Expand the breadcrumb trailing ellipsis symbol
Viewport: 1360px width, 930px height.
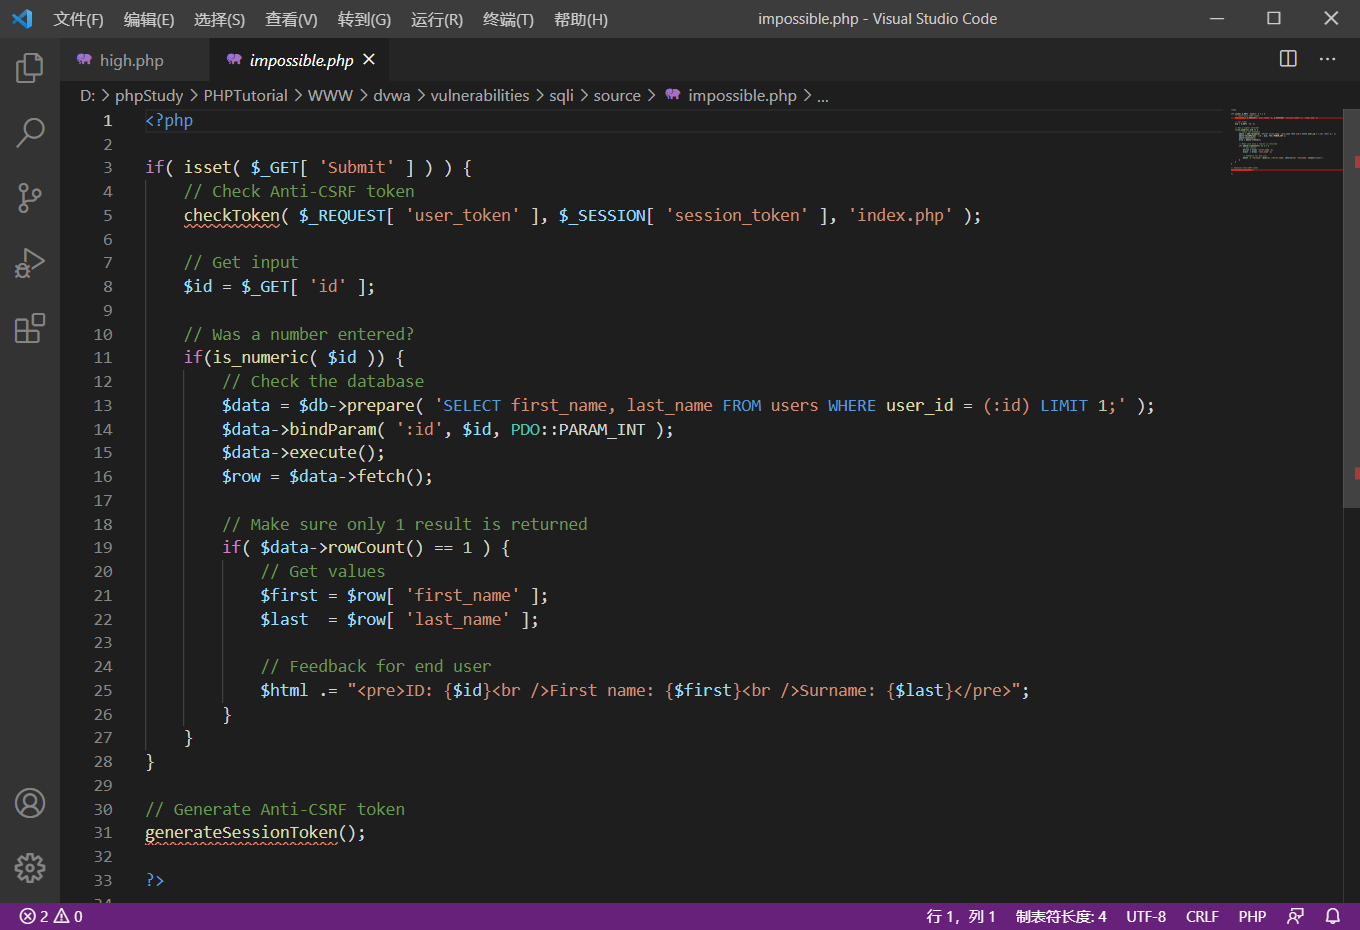click(822, 96)
